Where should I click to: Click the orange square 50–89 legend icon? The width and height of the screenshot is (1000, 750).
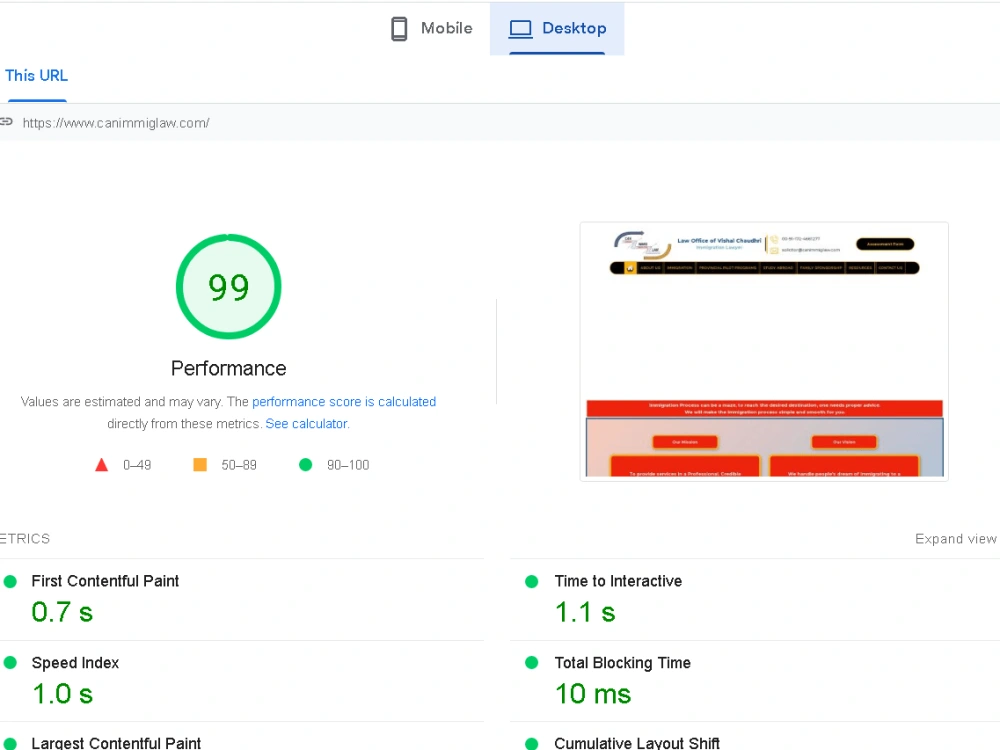pos(200,465)
